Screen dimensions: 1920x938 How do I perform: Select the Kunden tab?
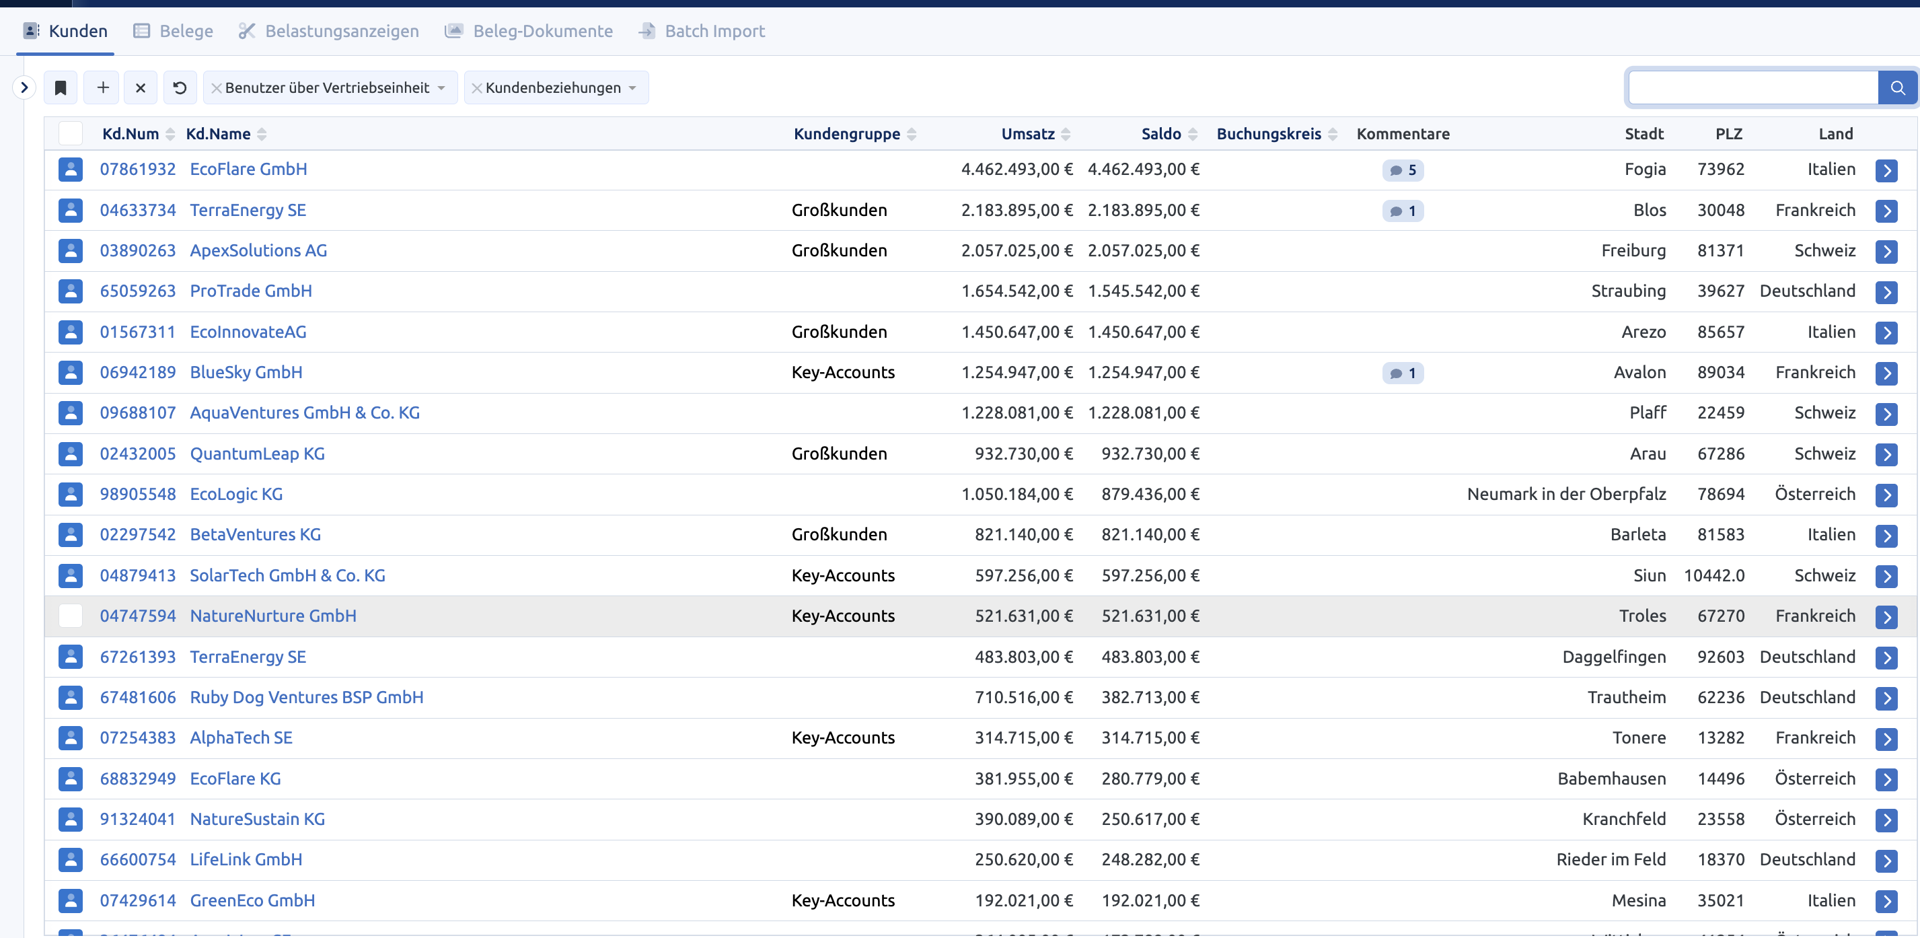pyautogui.click(x=66, y=31)
